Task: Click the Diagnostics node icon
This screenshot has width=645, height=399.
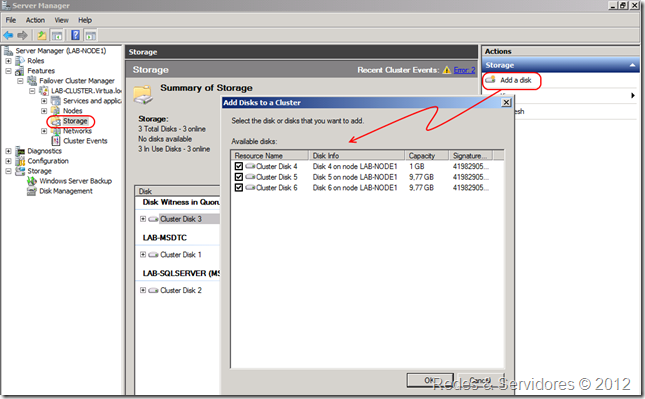Action: [x=20, y=151]
